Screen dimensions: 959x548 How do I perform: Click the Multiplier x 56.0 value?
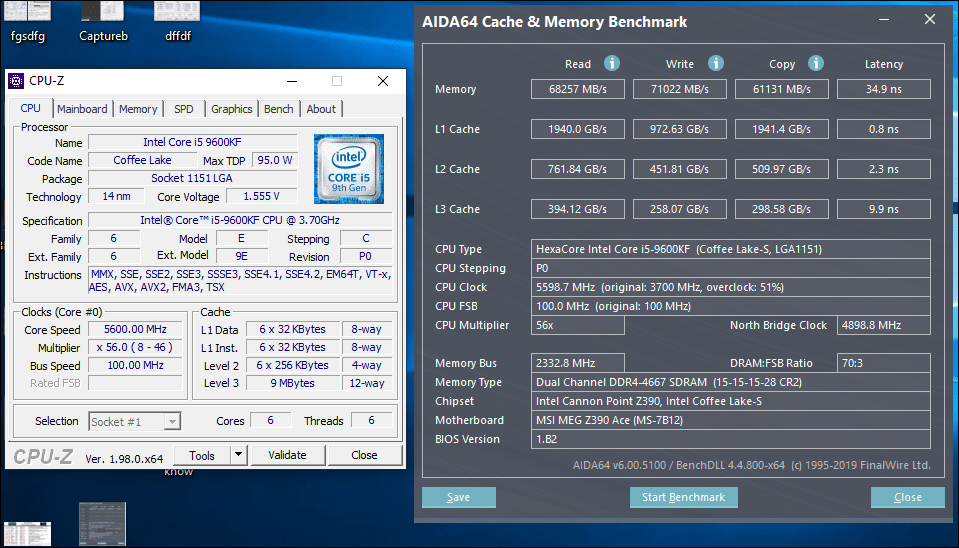pos(135,347)
